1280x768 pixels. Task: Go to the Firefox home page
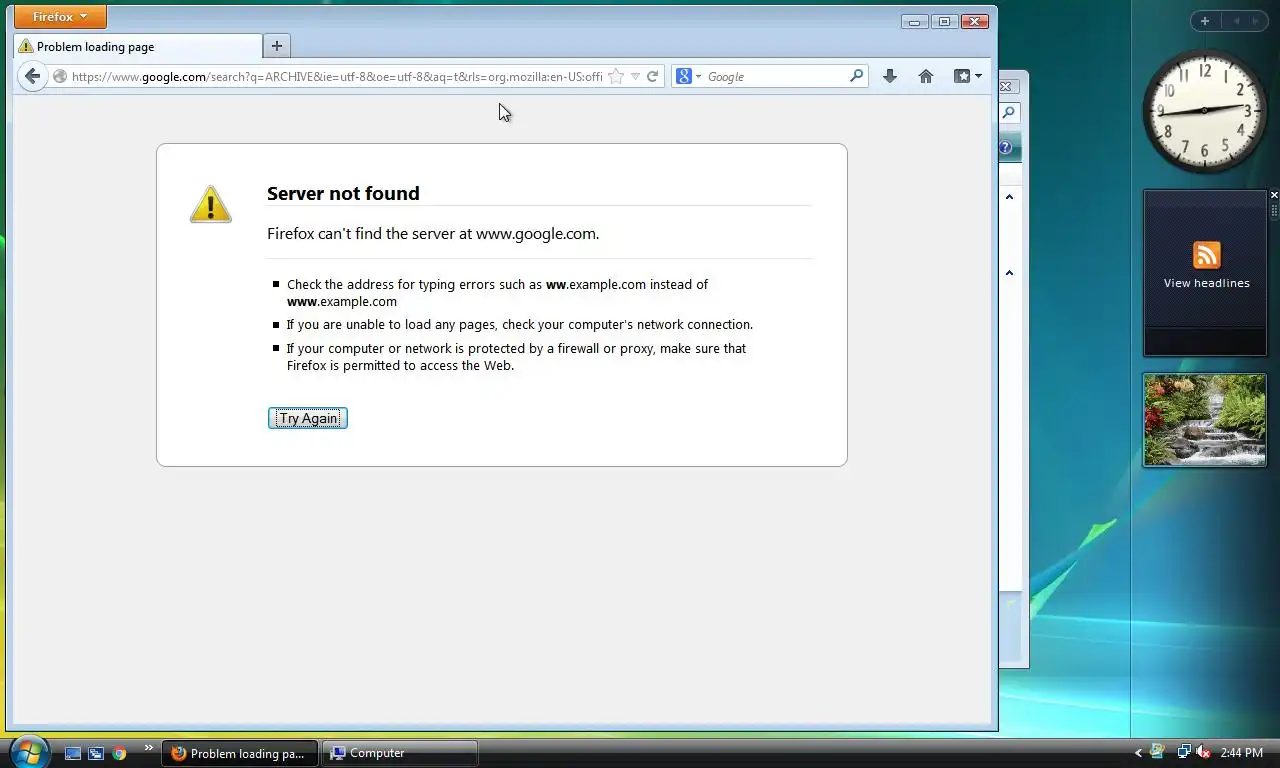[926, 76]
